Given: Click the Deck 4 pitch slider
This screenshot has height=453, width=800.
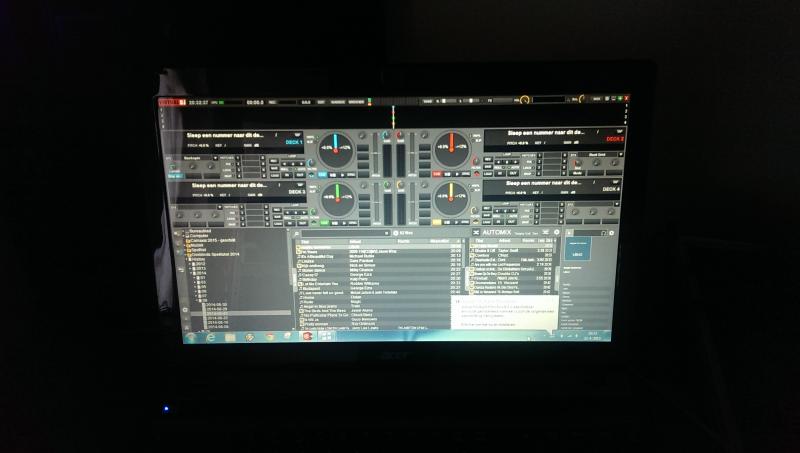Looking at the screenshot, I should pos(412,202).
